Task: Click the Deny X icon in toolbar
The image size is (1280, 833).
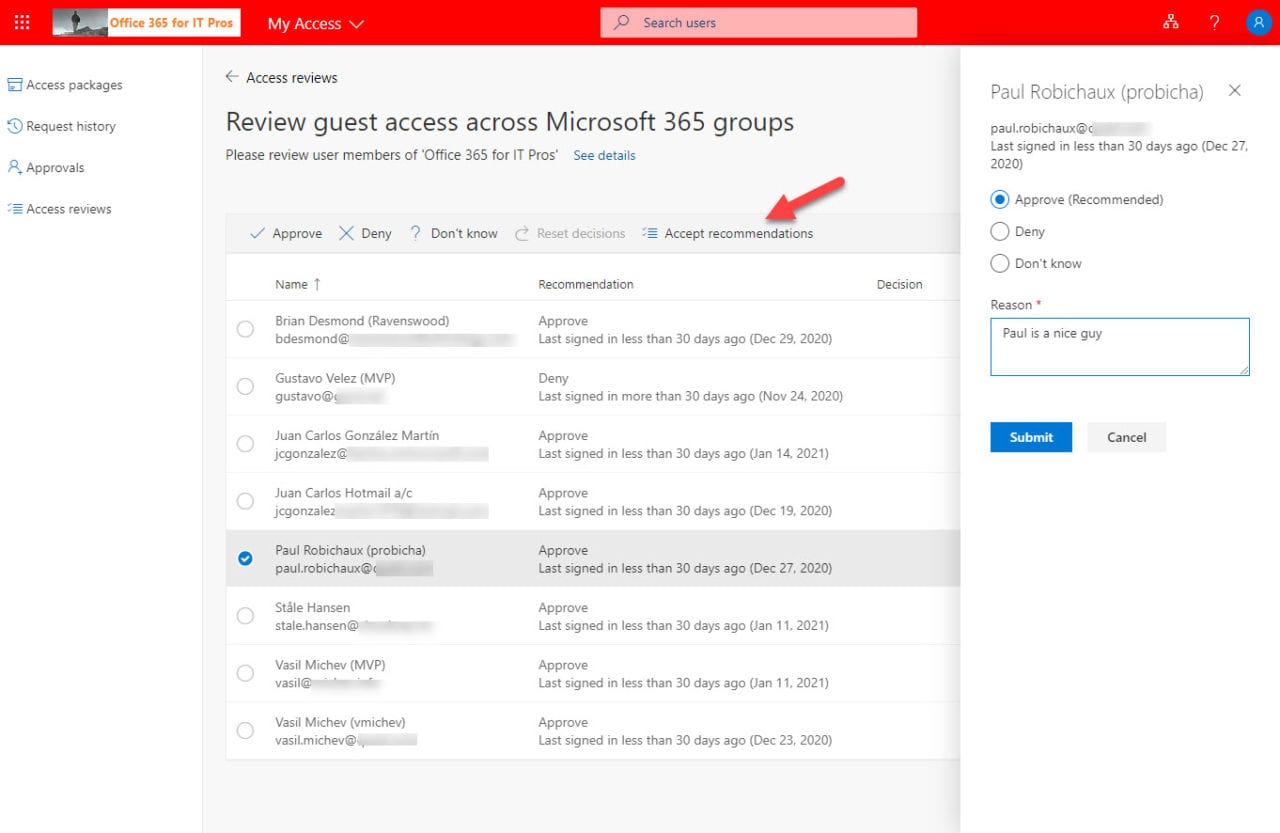Action: click(346, 233)
